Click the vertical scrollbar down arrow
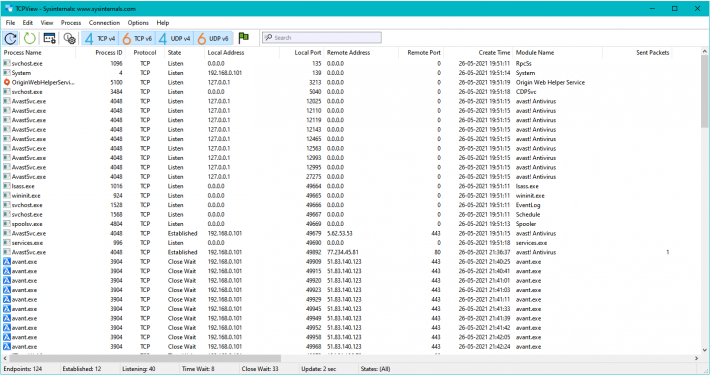710x375 pixels. coord(705,350)
